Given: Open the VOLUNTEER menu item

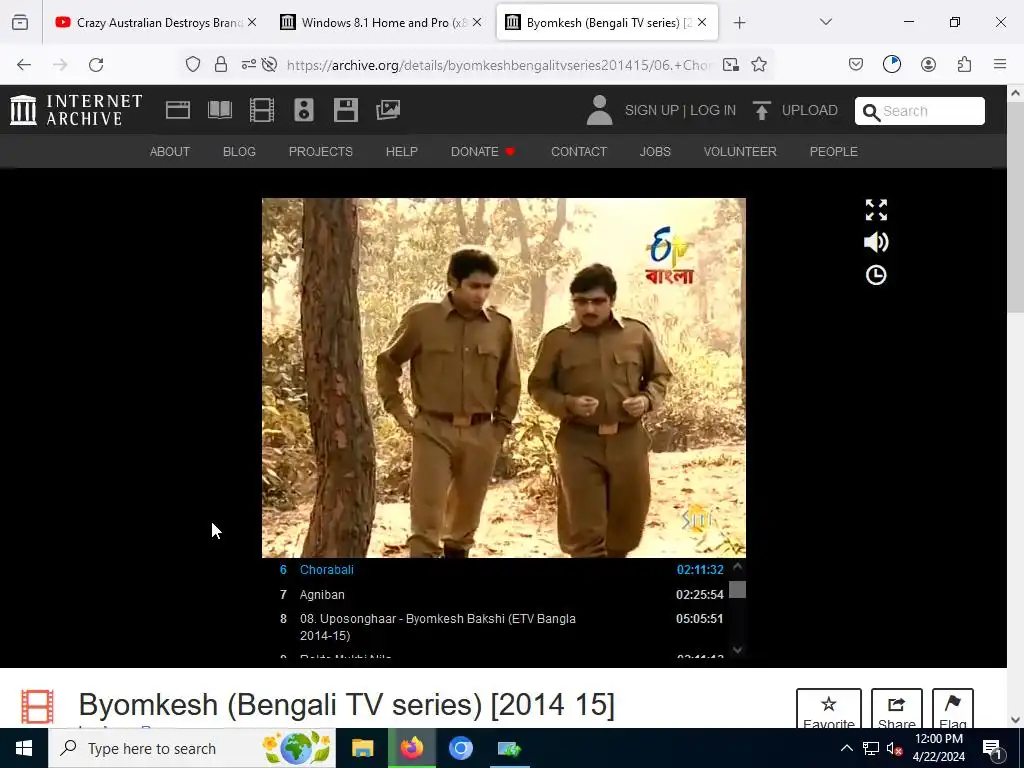Looking at the screenshot, I should (740, 152).
